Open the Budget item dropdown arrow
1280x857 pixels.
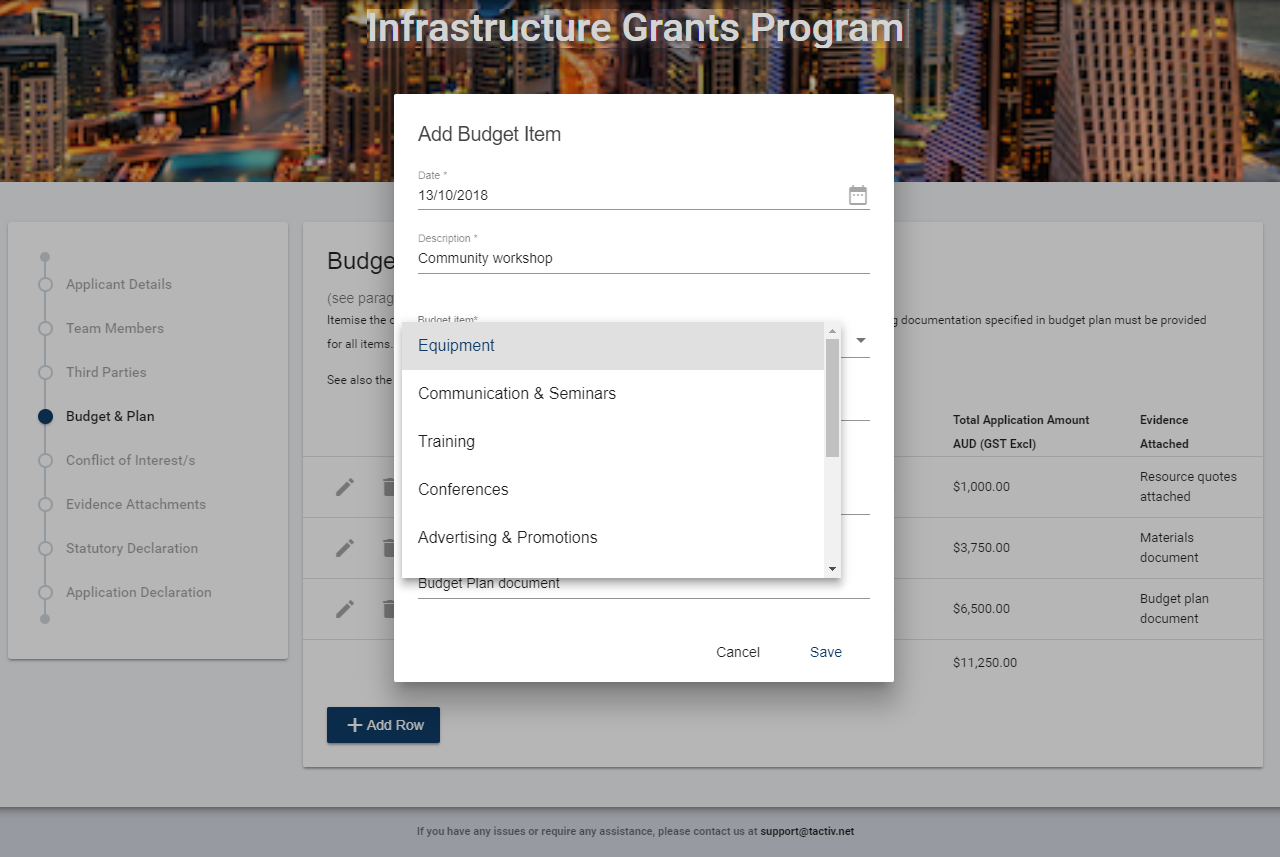click(860, 340)
